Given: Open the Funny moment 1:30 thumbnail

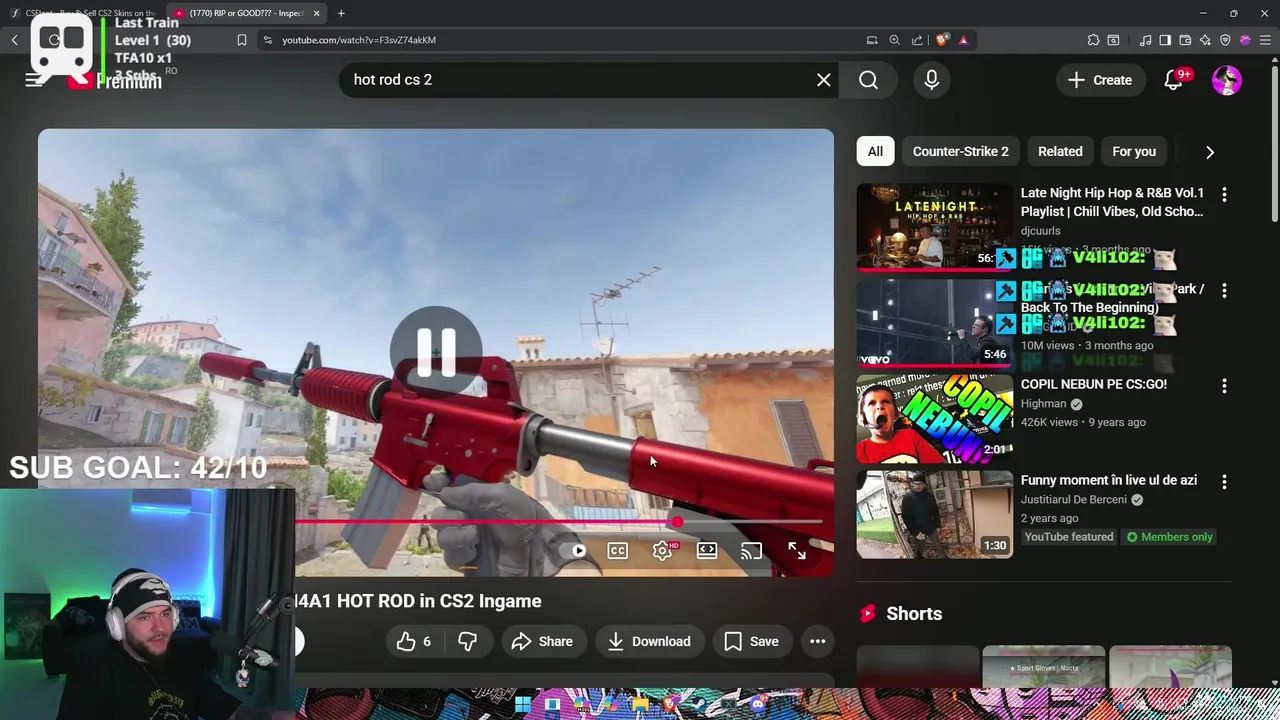Looking at the screenshot, I should click(934, 514).
